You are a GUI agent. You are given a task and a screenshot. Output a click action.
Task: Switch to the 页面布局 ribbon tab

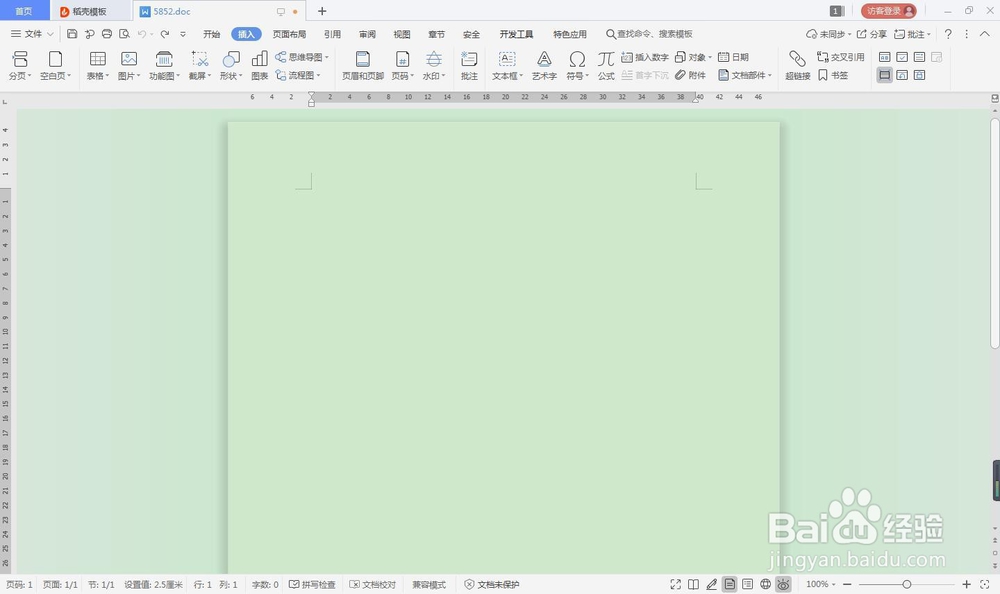[x=289, y=33]
